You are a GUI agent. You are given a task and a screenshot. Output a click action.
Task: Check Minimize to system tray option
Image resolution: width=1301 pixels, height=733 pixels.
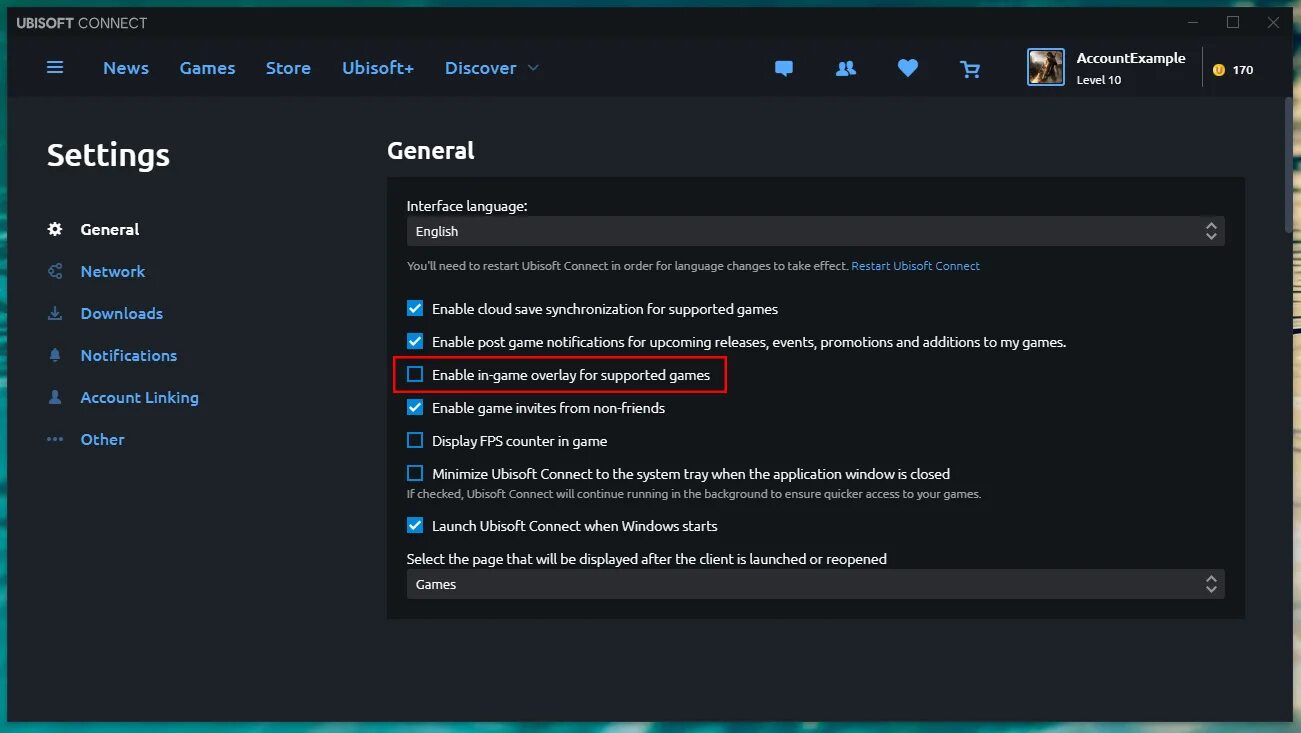pos(415,474)
